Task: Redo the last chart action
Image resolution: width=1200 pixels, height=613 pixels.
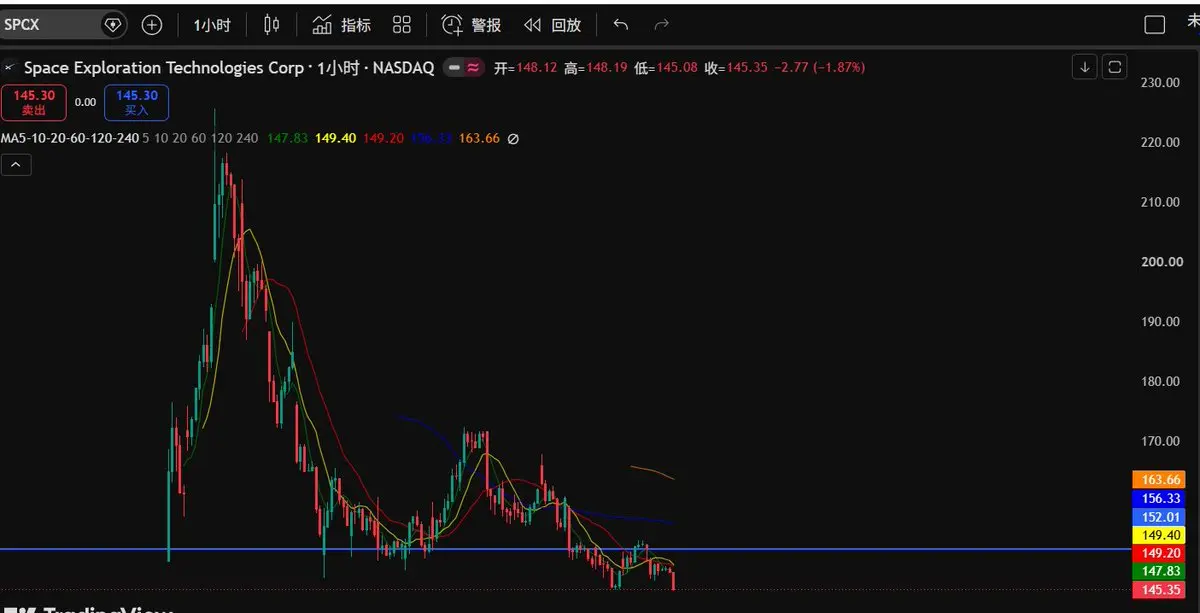Action: [661, 25]
